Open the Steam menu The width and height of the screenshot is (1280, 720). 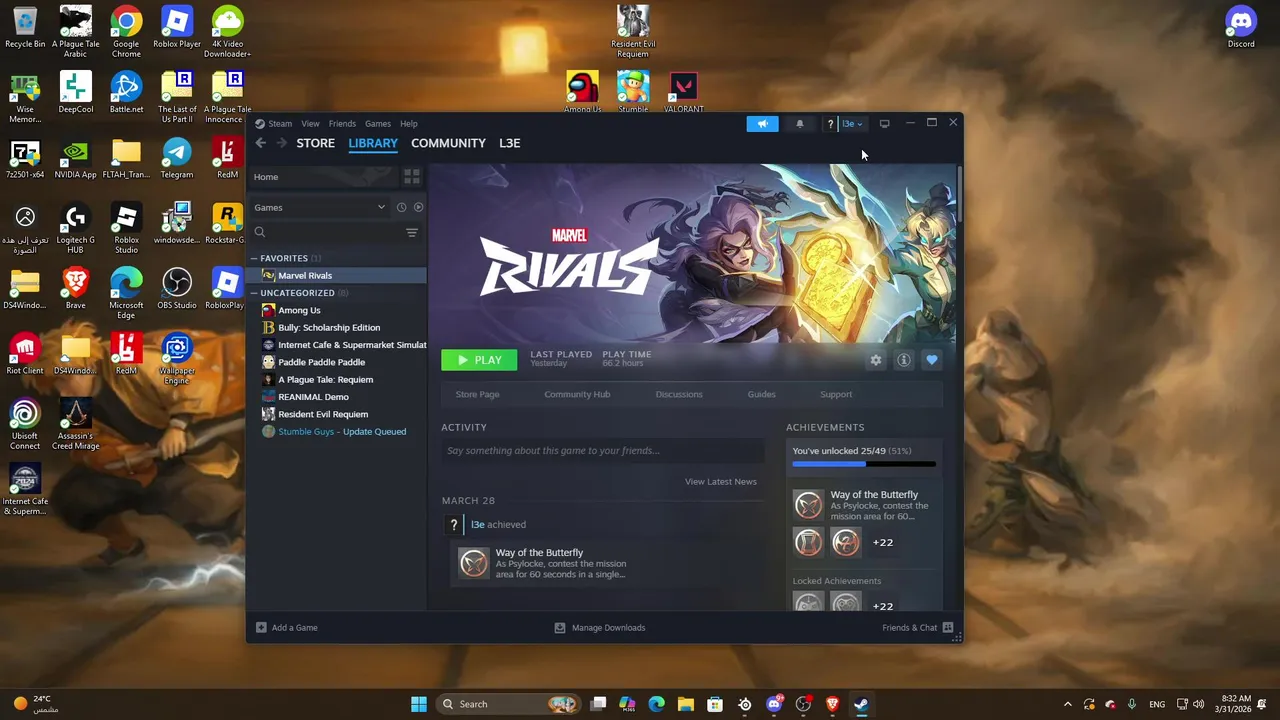[280, 124]
